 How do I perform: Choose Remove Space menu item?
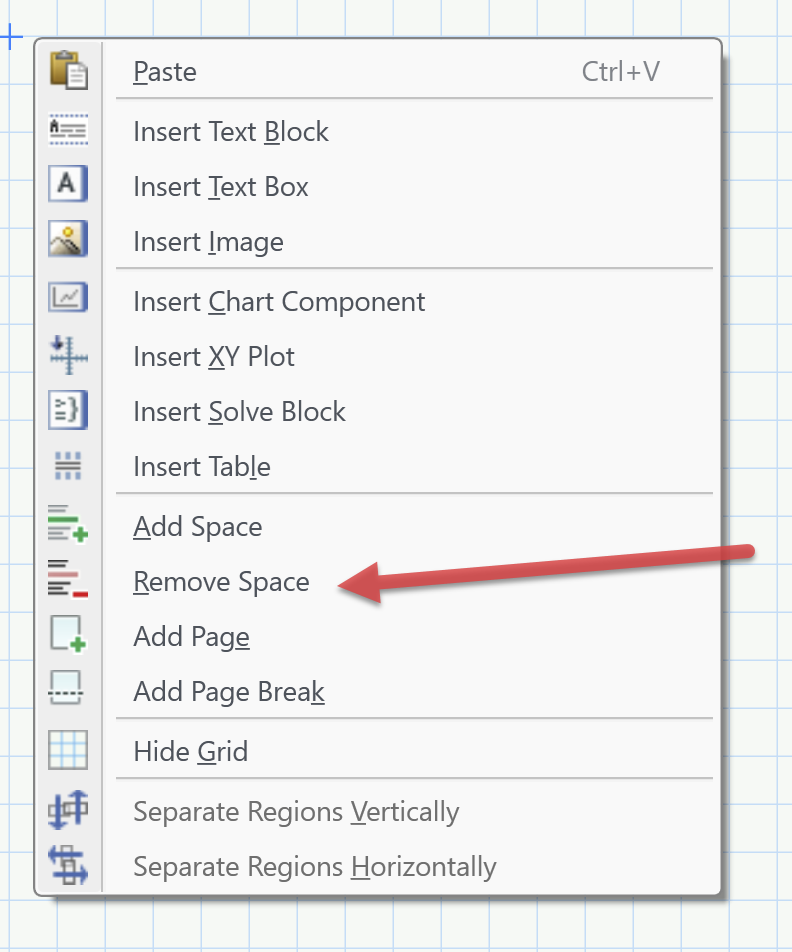221,582
